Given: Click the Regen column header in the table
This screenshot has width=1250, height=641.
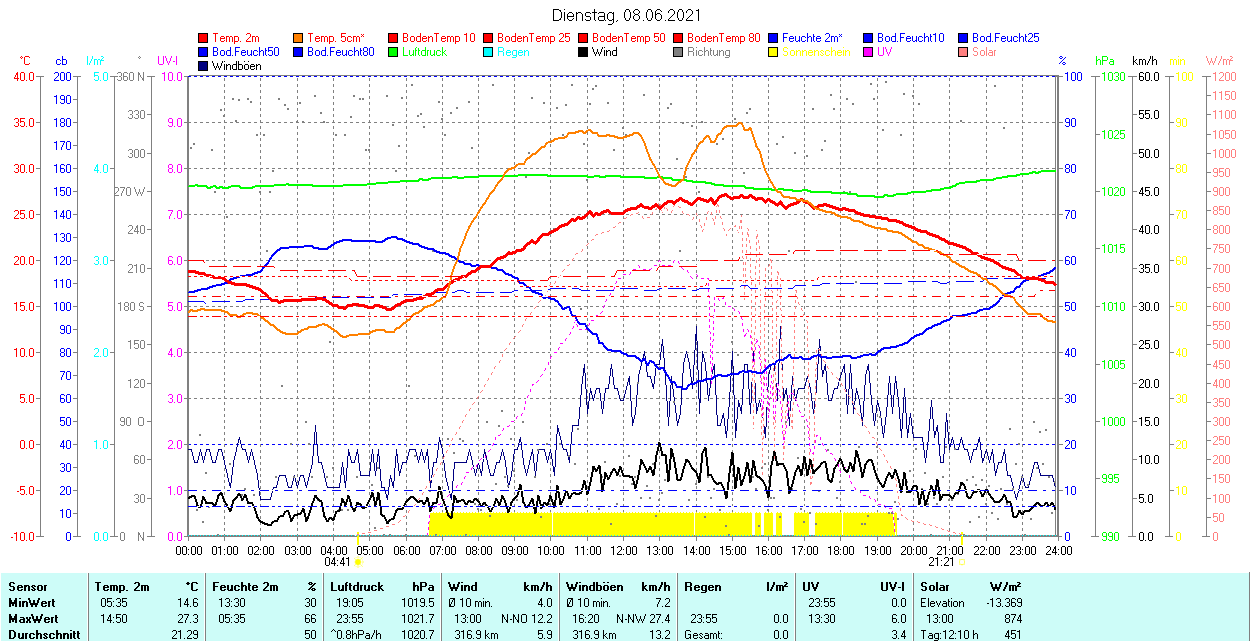Looking at the screenshot, I should [703, 587].
